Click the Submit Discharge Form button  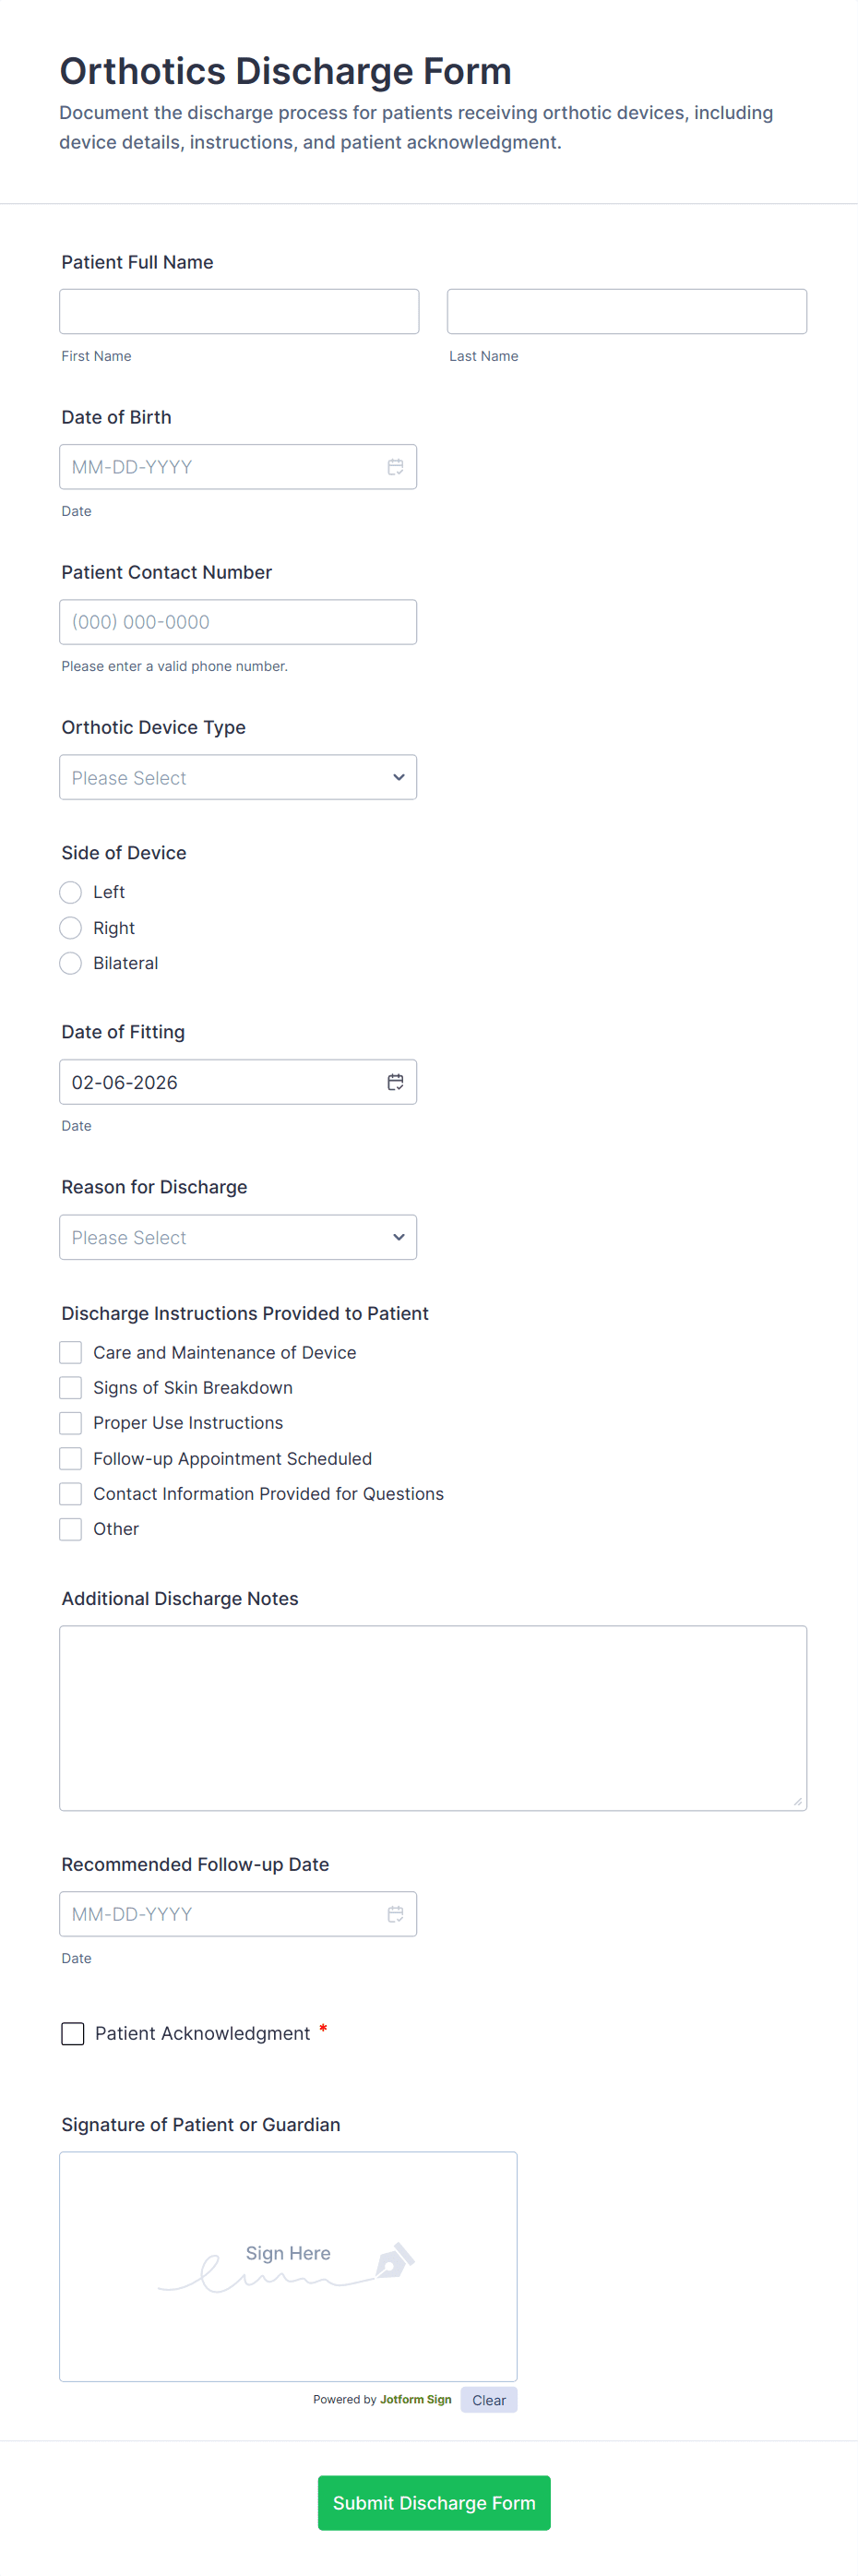pos(434,2502)
